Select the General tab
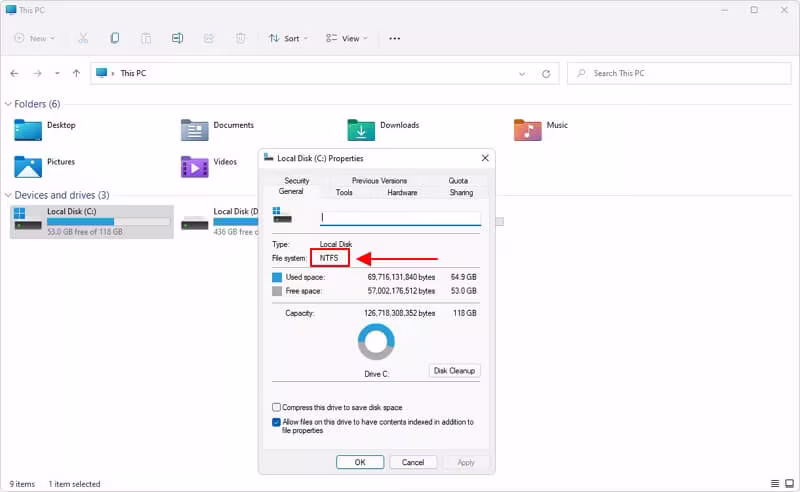 point(291,191)
